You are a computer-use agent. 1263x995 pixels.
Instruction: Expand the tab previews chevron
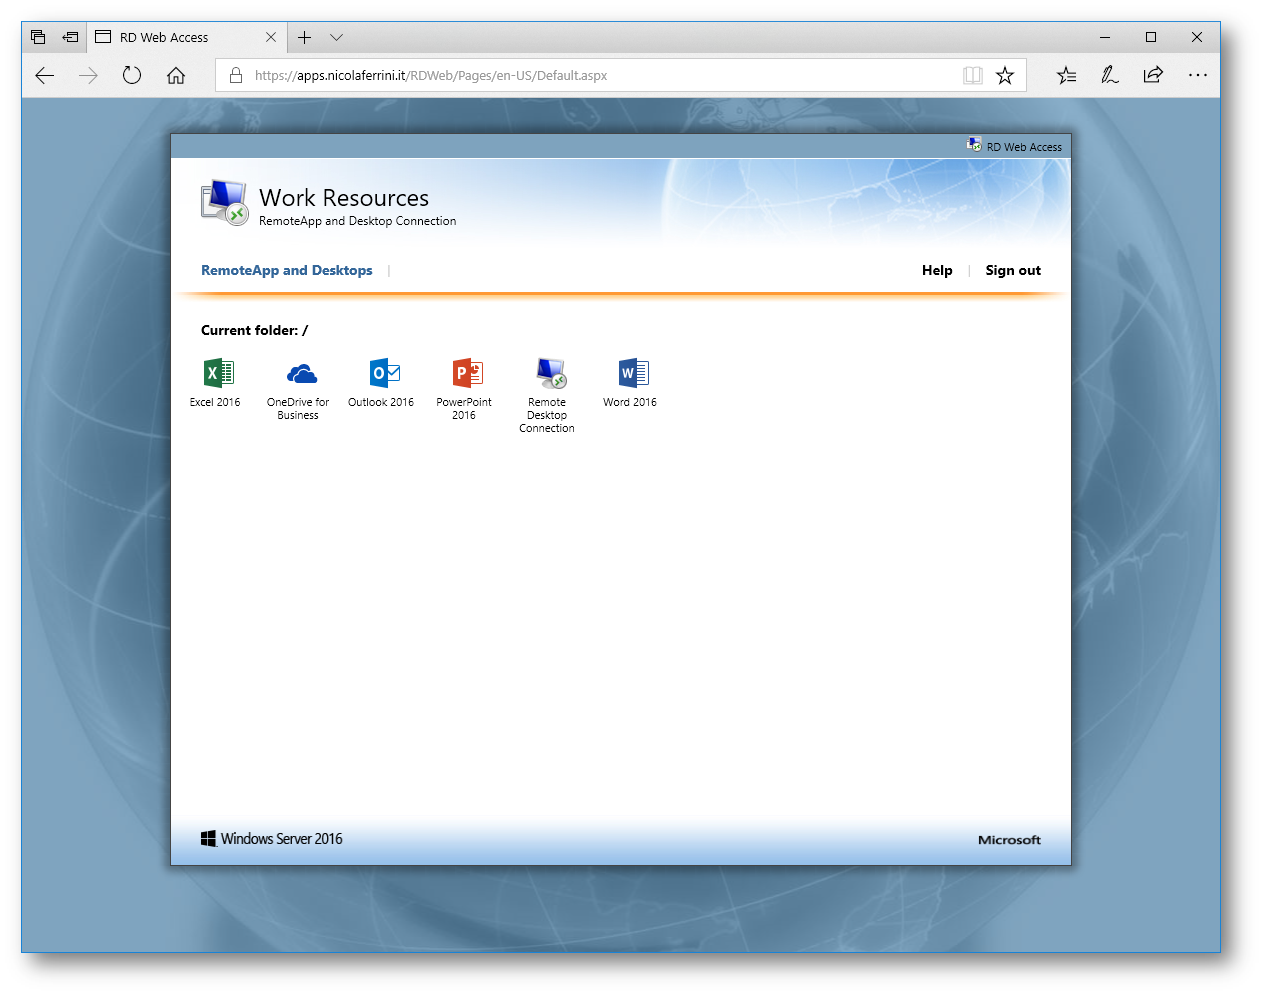pos(337,37)
